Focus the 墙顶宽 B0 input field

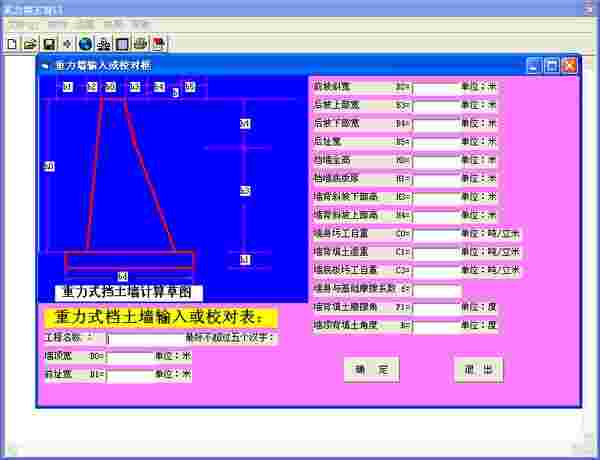128,356
